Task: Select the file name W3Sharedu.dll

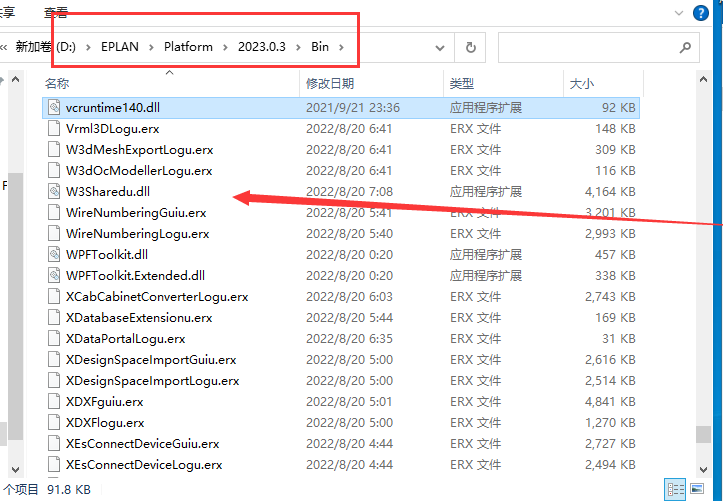Action: (x=108, y=191)
